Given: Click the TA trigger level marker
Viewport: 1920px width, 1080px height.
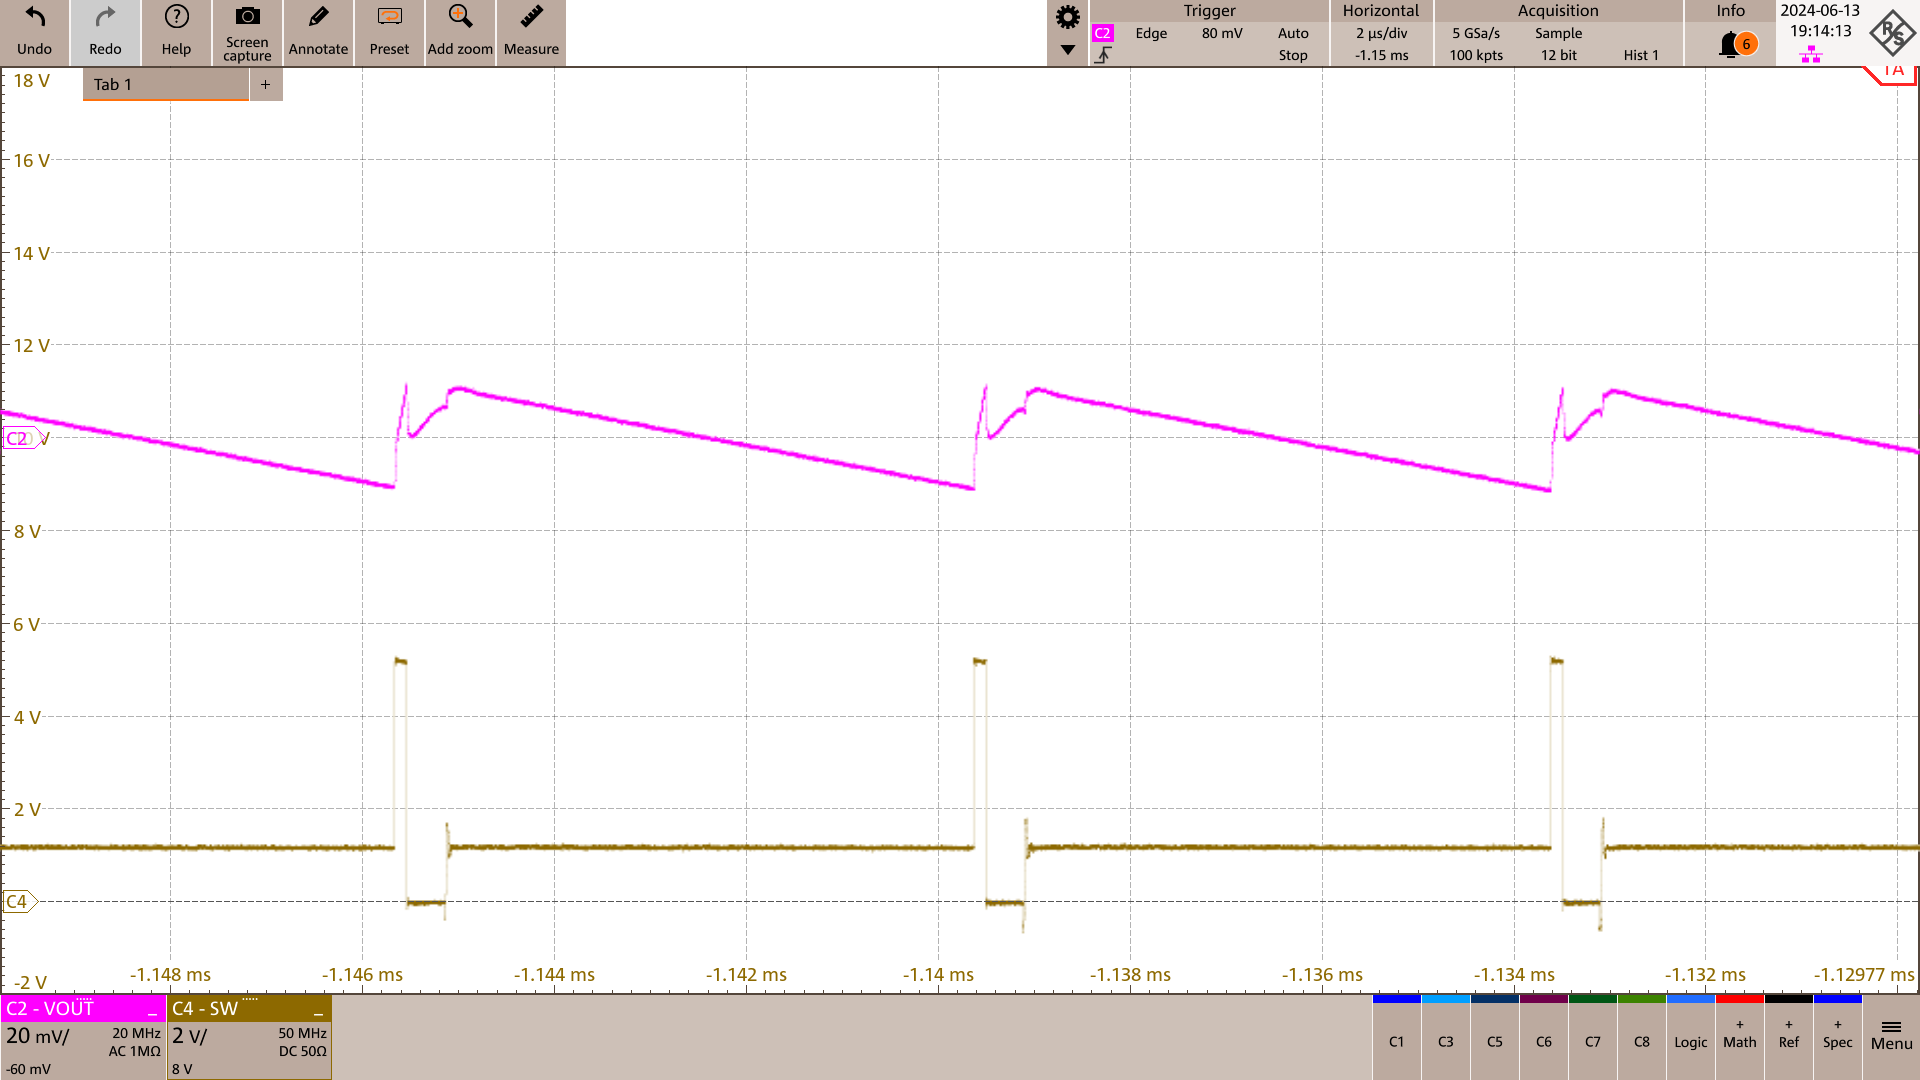Looking at the screenshot, I should point(1890,72).
